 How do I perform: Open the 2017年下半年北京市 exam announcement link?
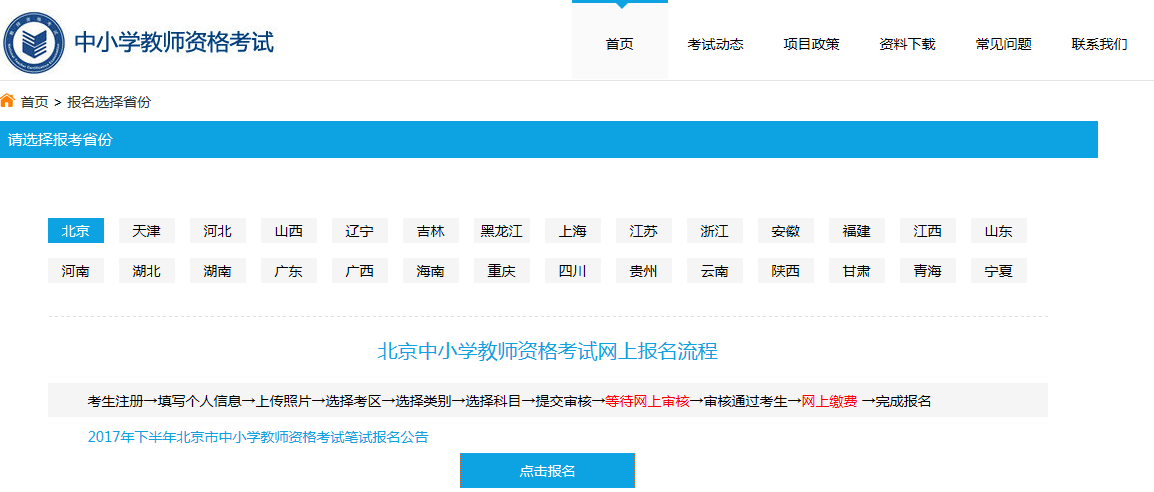coord(258,437)
